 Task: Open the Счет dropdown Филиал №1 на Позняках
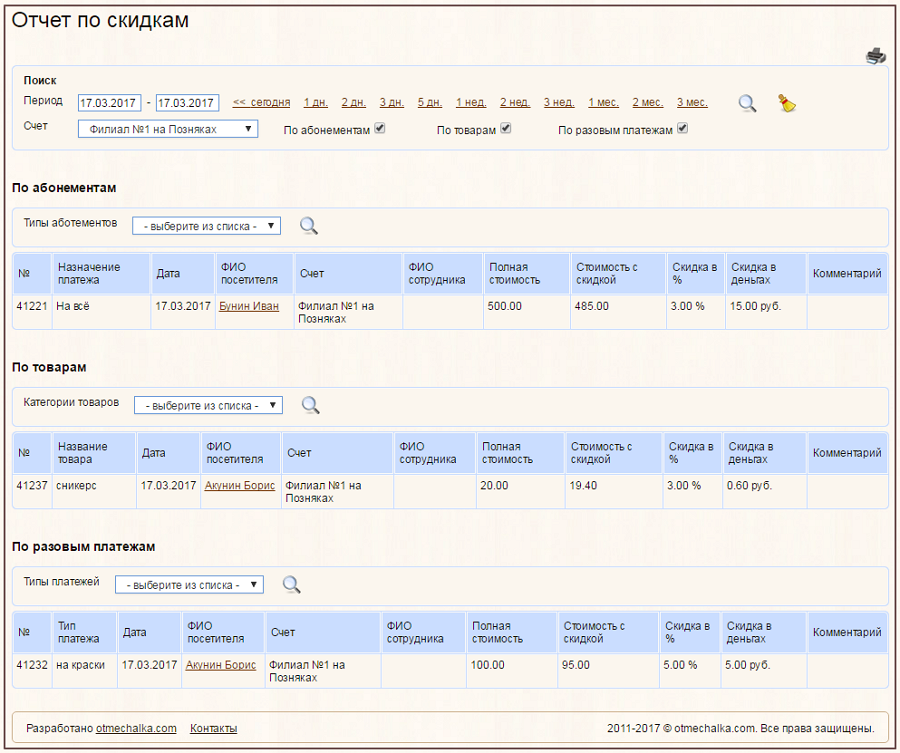tap(168, 129)
